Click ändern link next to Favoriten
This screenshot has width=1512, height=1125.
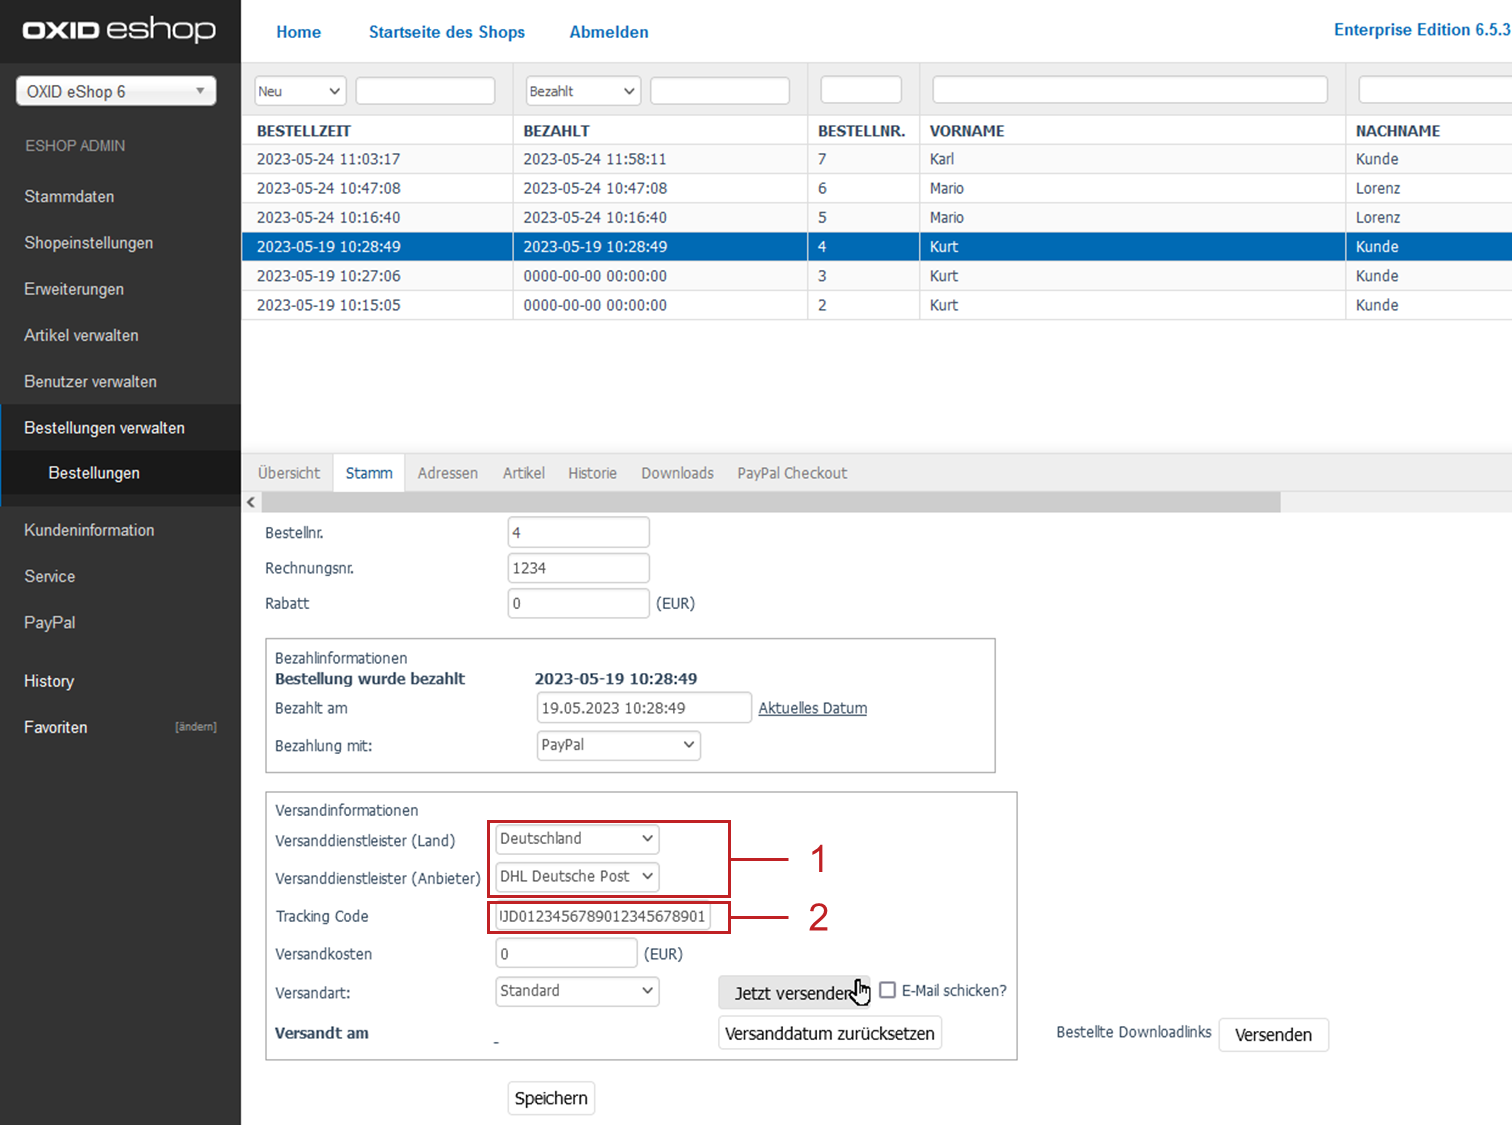(195, 727)
